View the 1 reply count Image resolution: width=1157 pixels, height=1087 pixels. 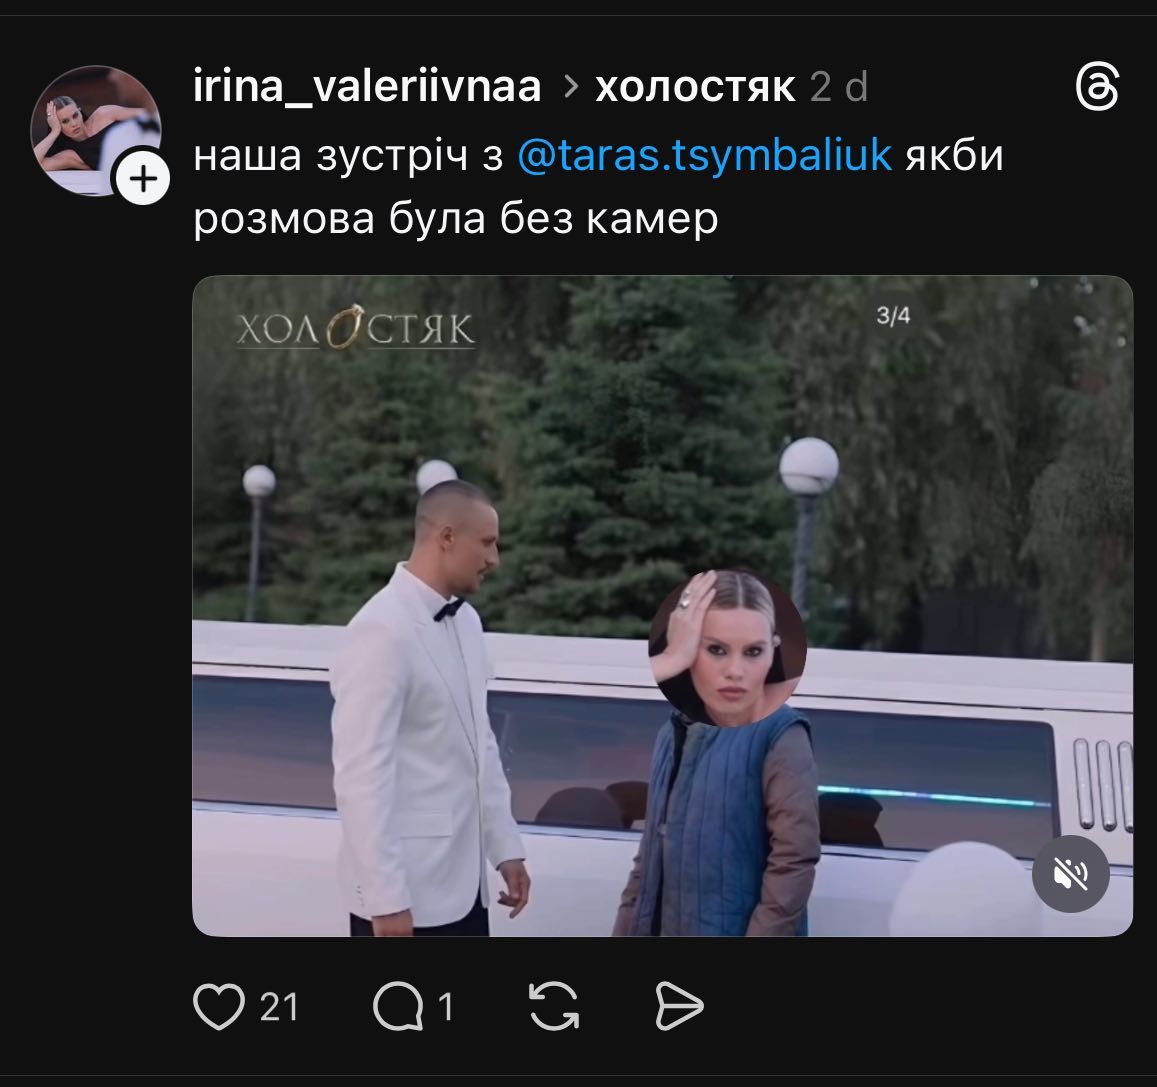pos(446,1007)
